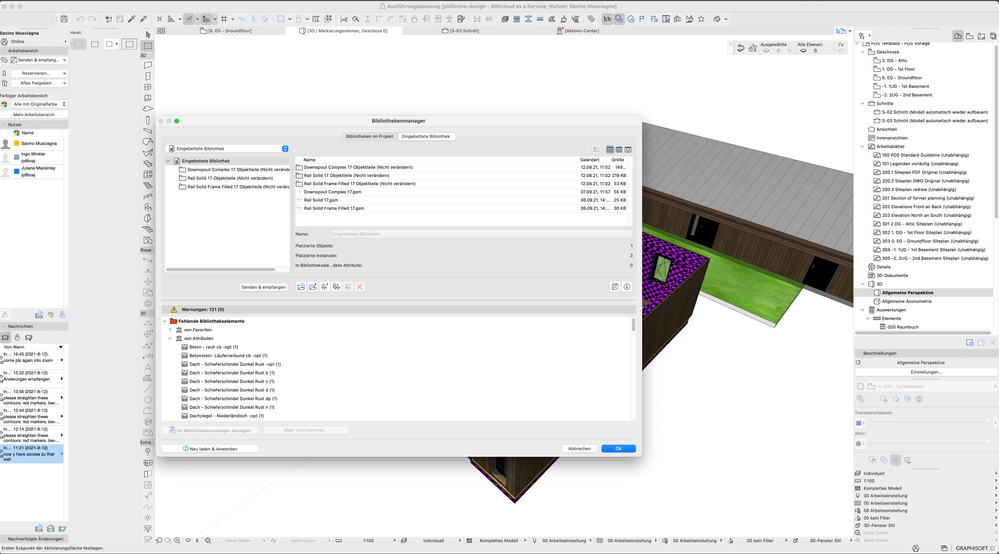Collapse Fehlende Bibliothekselemente group

point(165,322)
